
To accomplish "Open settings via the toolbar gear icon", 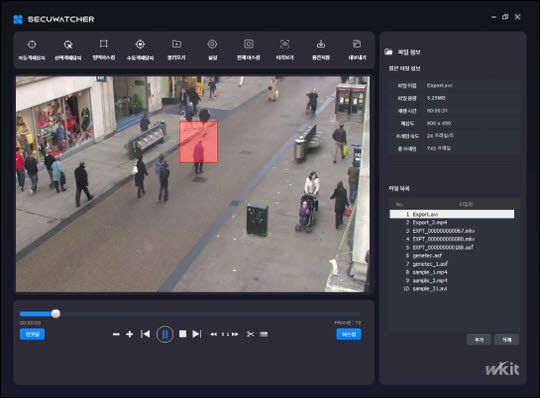I will tap(212, 44).
